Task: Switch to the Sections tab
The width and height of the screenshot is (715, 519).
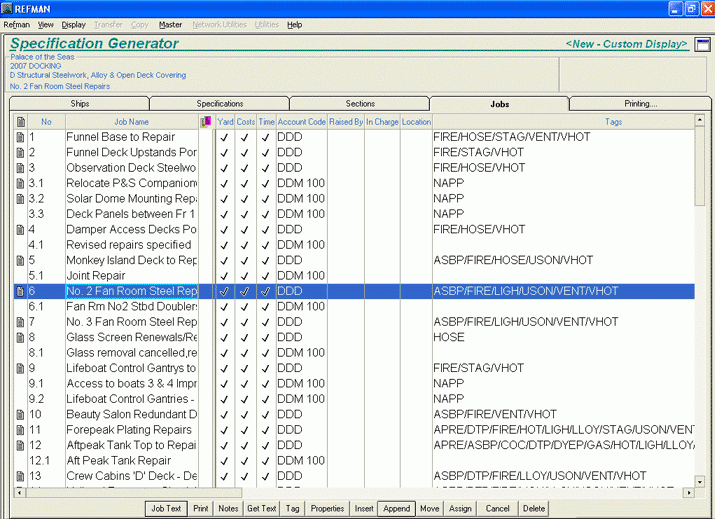Action: 360,104
